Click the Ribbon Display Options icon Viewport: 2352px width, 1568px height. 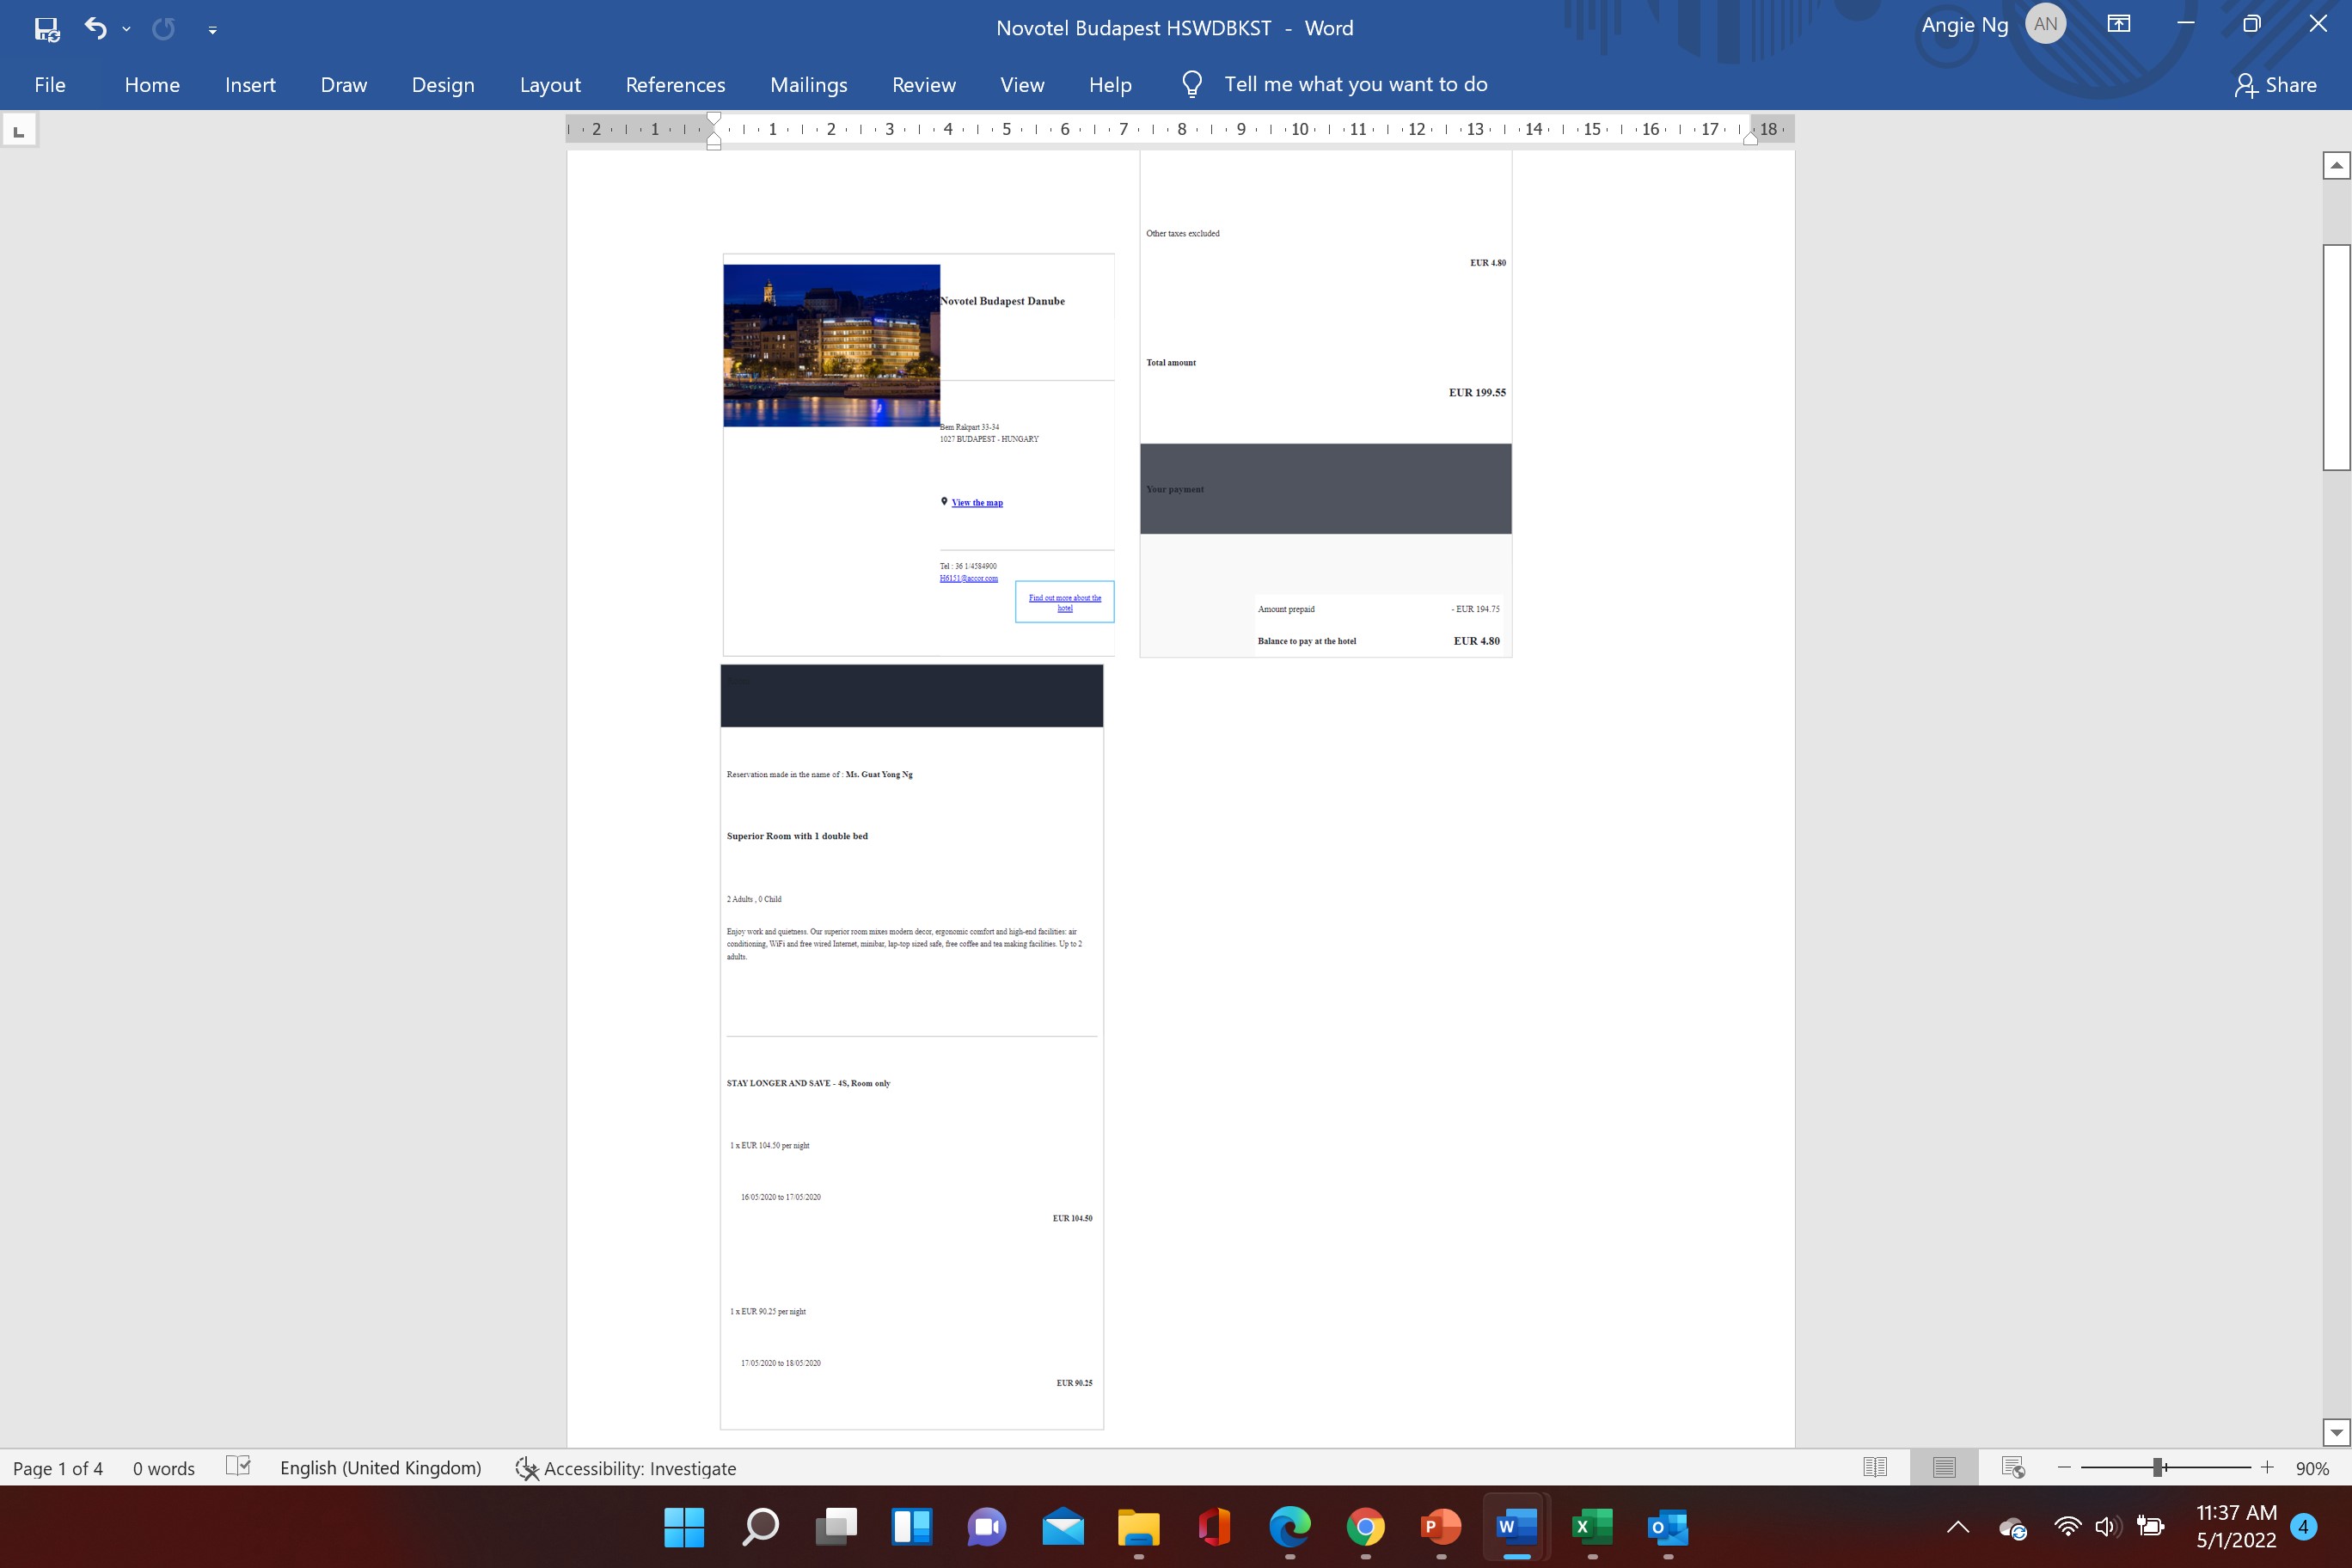[x=2118, y=22]
